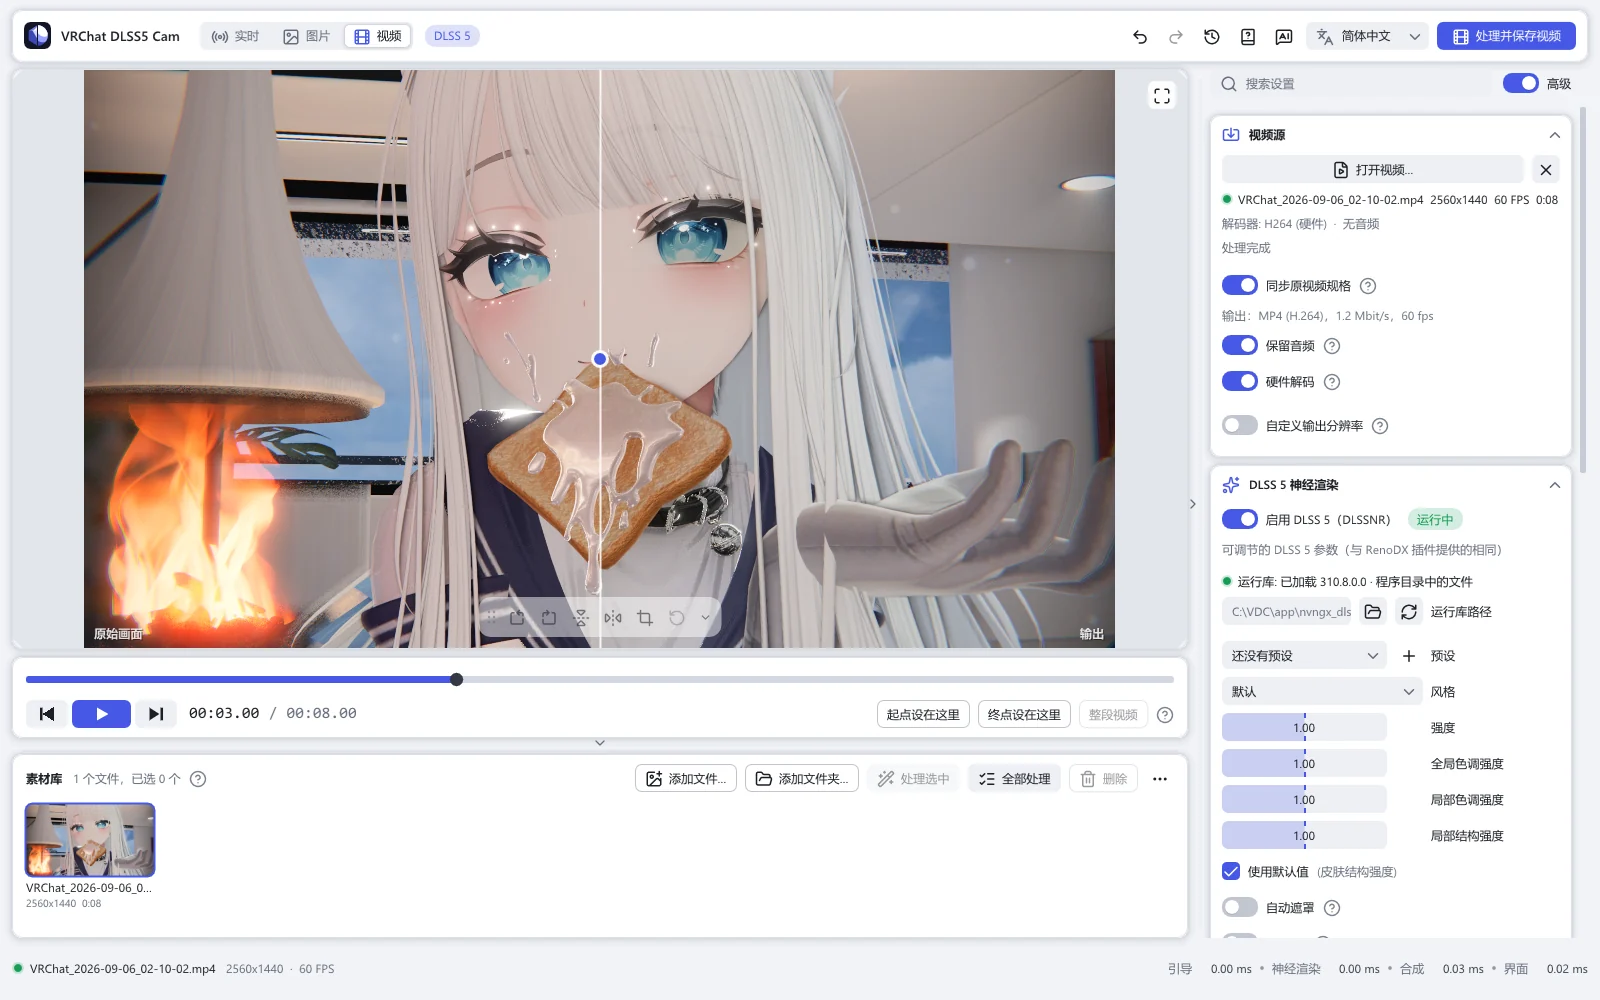The height and width of the screenshot is (1000, 1600).
Task: Open the 简体中文 language dropdown
Action: tap(1368, 36)
